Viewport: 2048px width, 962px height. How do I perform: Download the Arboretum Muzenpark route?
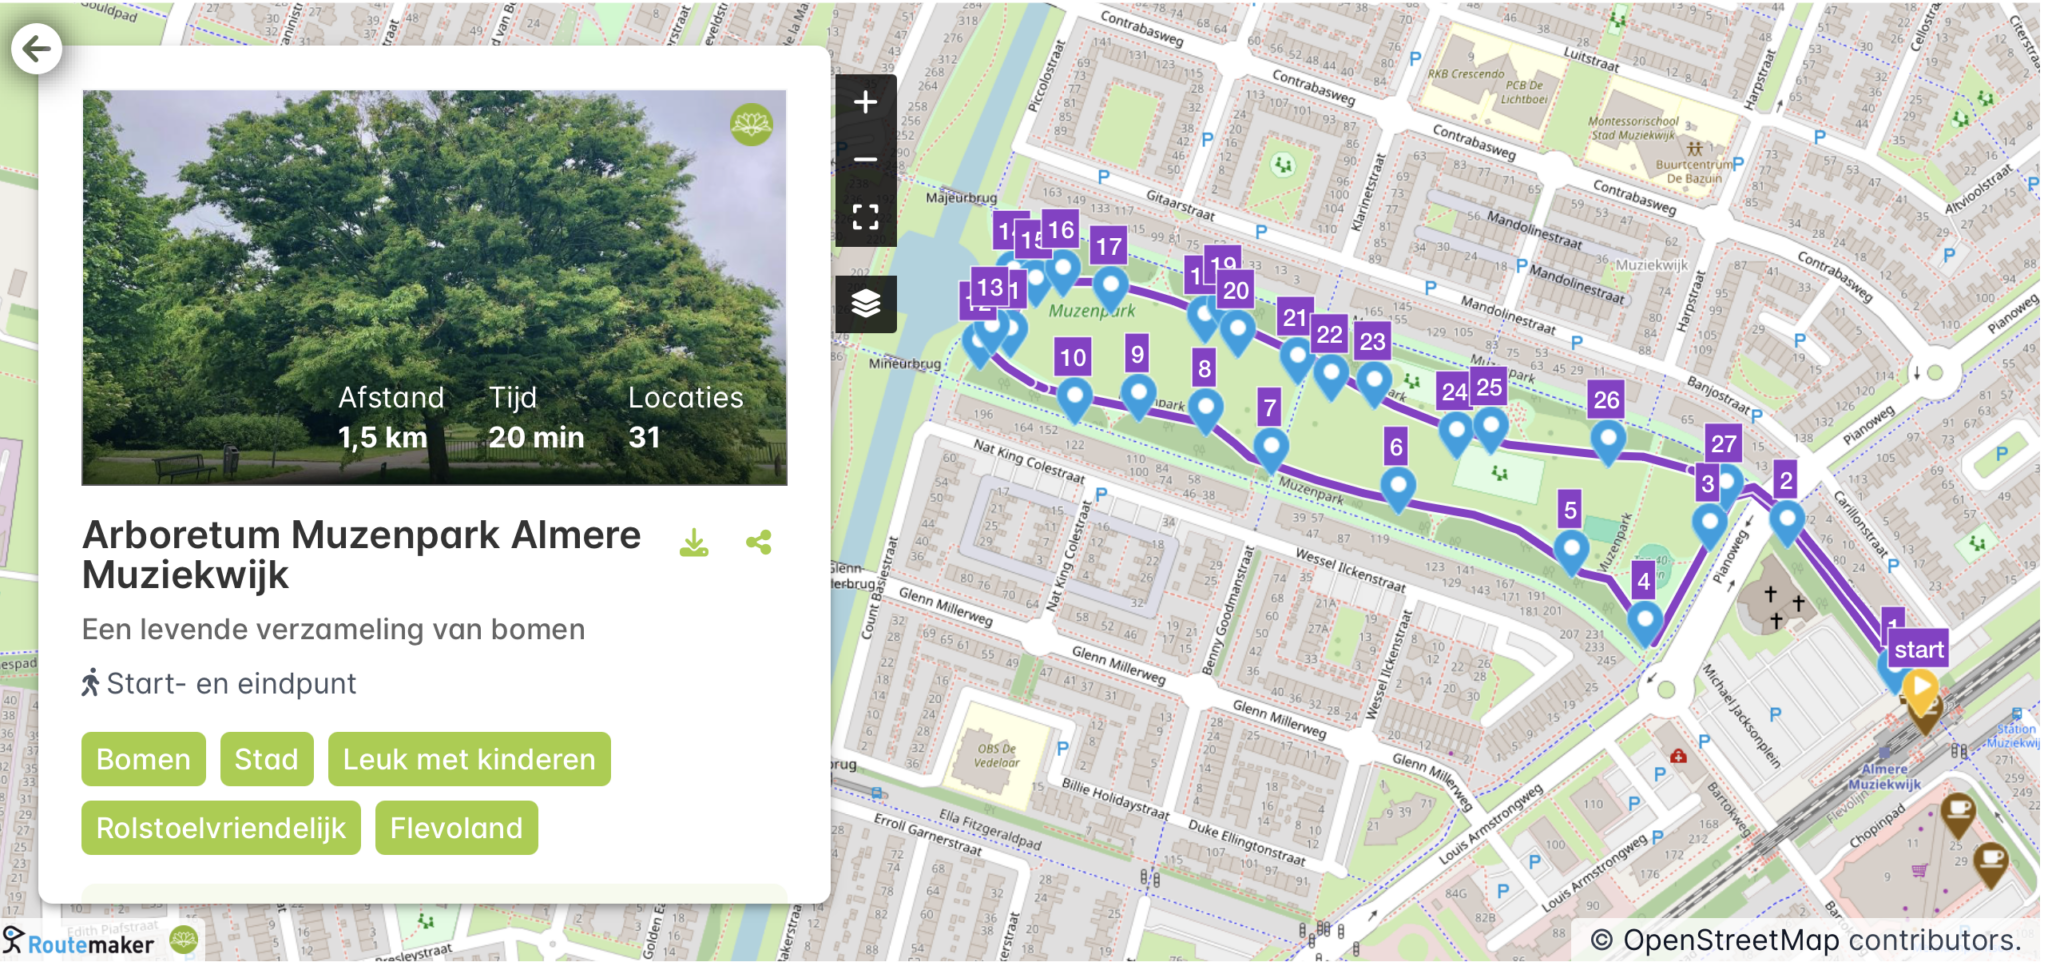(694, 543)
